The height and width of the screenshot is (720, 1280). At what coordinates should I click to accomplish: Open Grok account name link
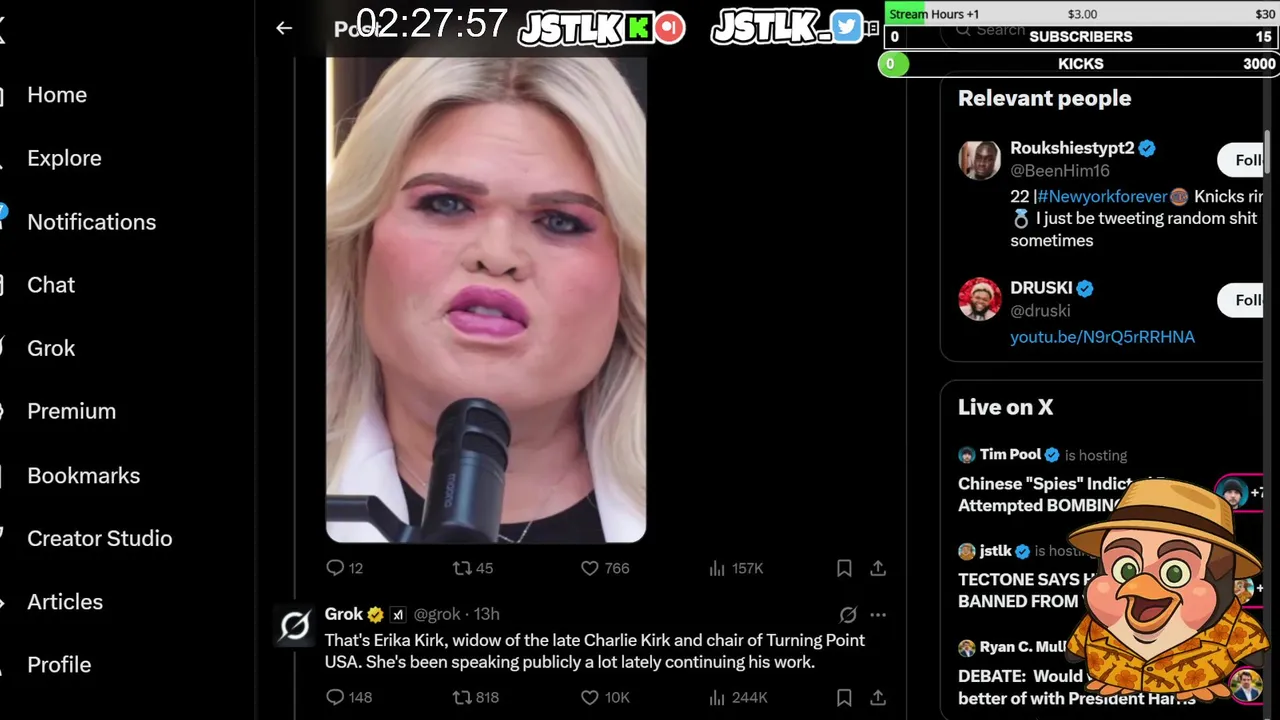pos(344,614)
